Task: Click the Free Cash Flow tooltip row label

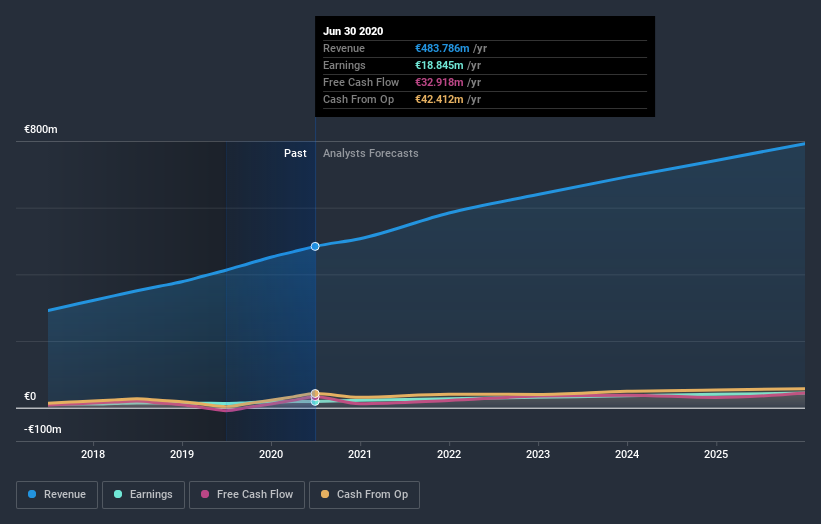Action: click(x=361, y=82)
